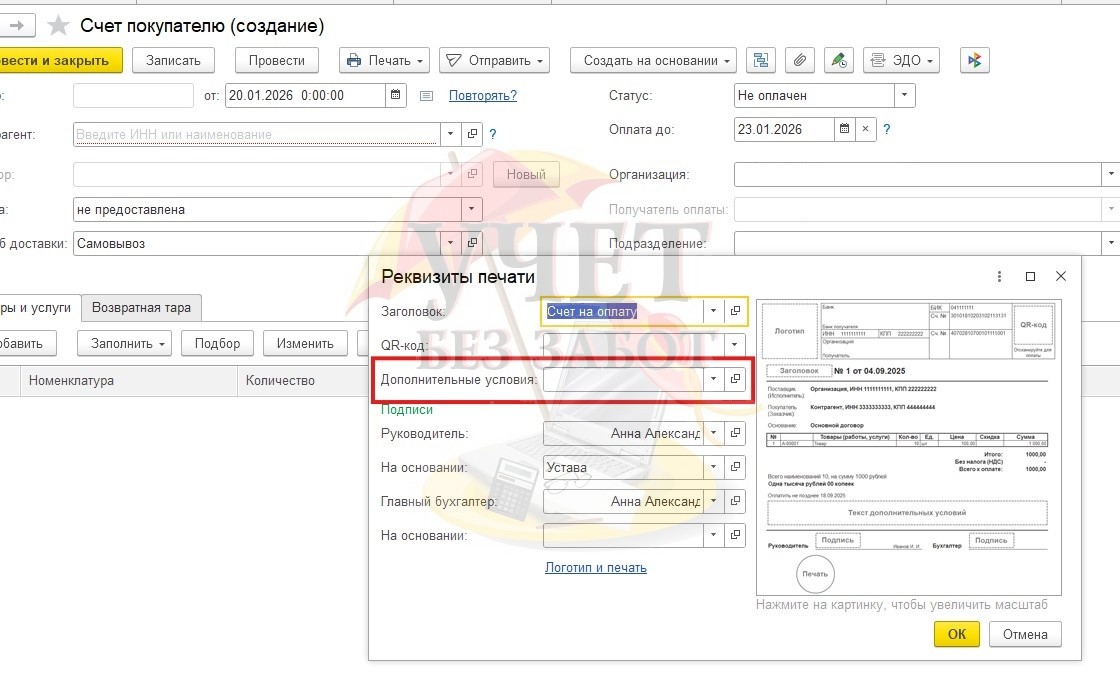Open the 'QR-код' dropdown list
This screenshot has height=675, width=1120.
click(x=713, y=345)
